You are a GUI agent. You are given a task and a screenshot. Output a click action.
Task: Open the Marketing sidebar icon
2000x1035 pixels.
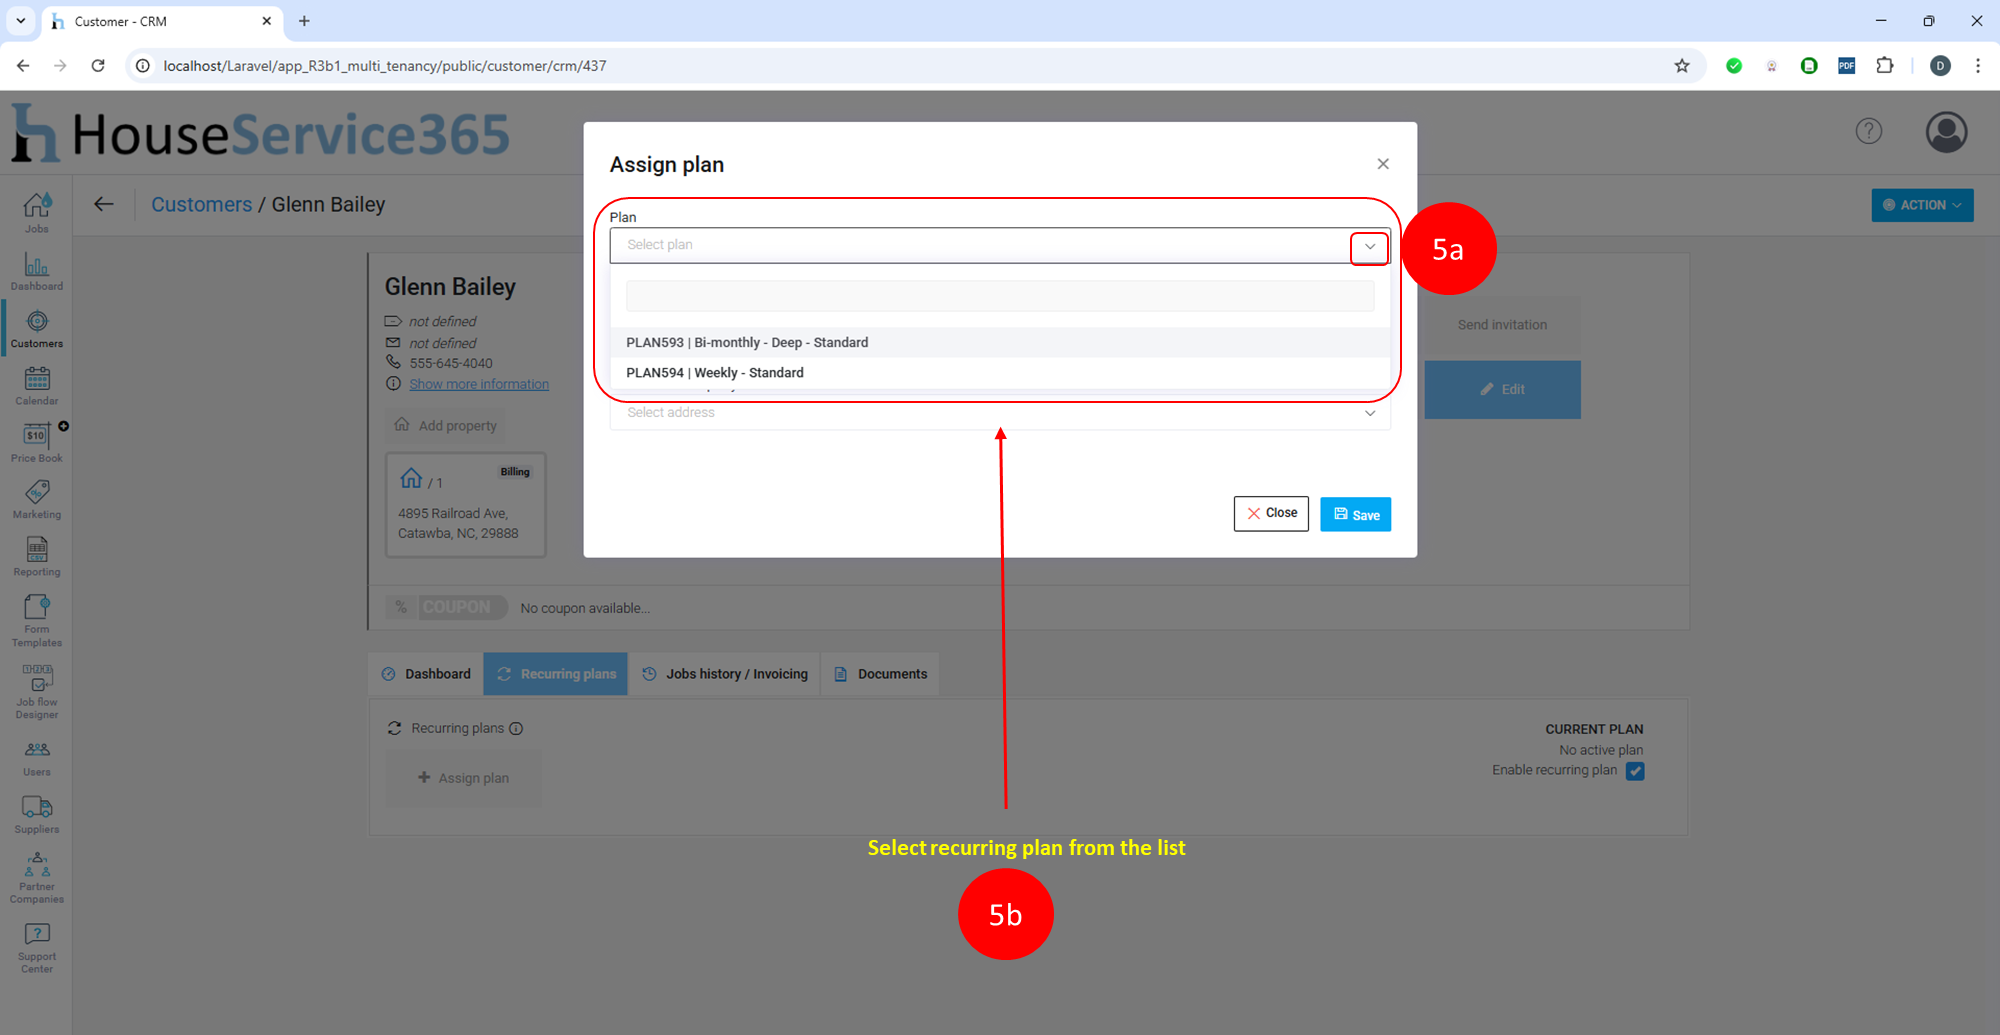(37, 499)
